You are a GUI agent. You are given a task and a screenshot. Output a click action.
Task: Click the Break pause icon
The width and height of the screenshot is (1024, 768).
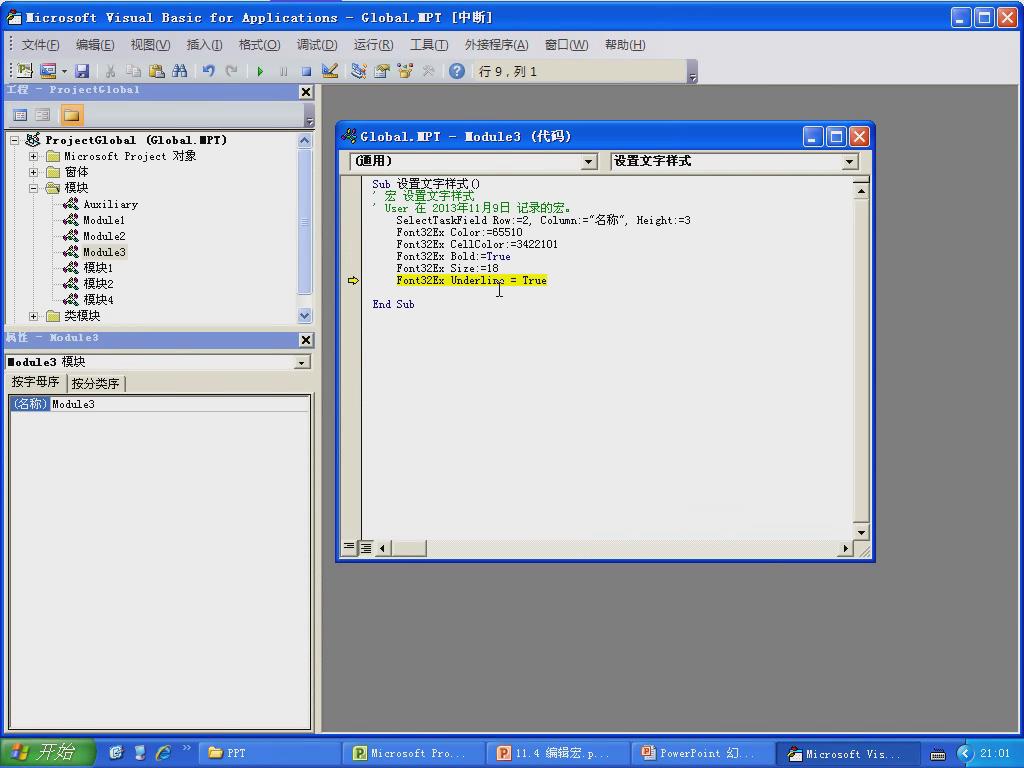[x=283, y=71]
